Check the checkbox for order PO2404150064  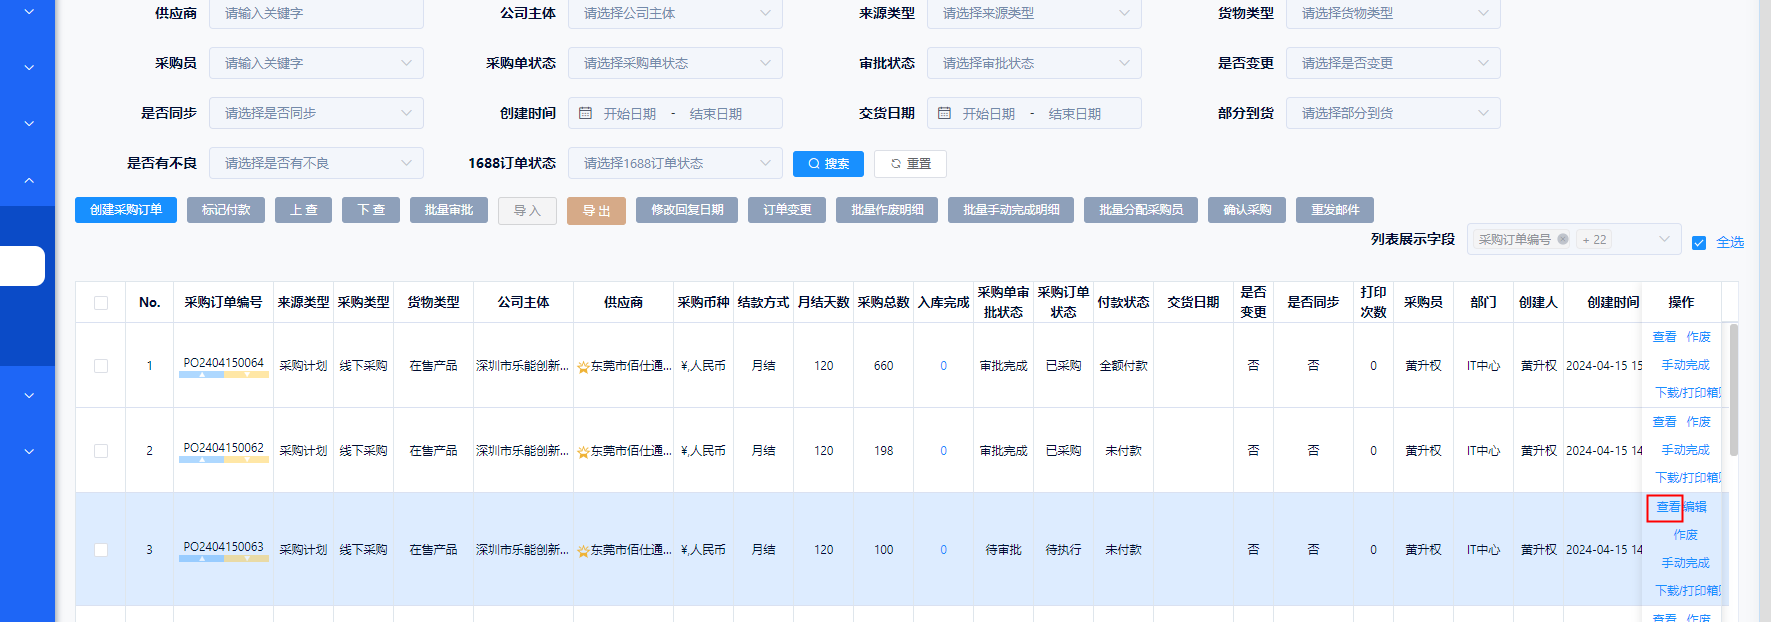tap(101, 366)
